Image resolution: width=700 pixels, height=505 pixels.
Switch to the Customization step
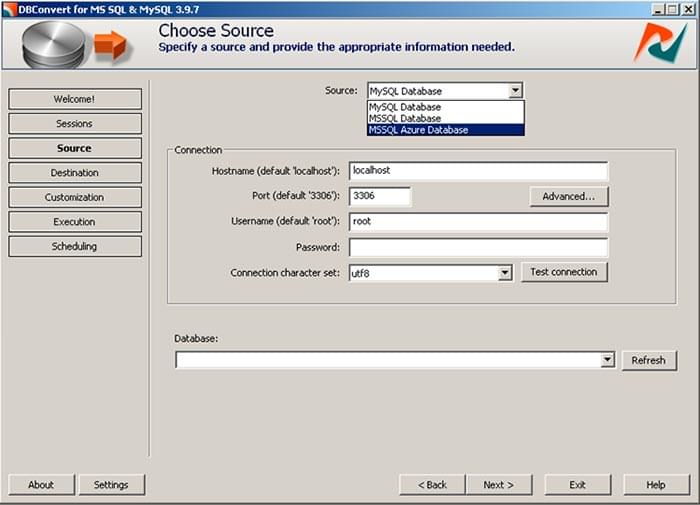point(75,197)
